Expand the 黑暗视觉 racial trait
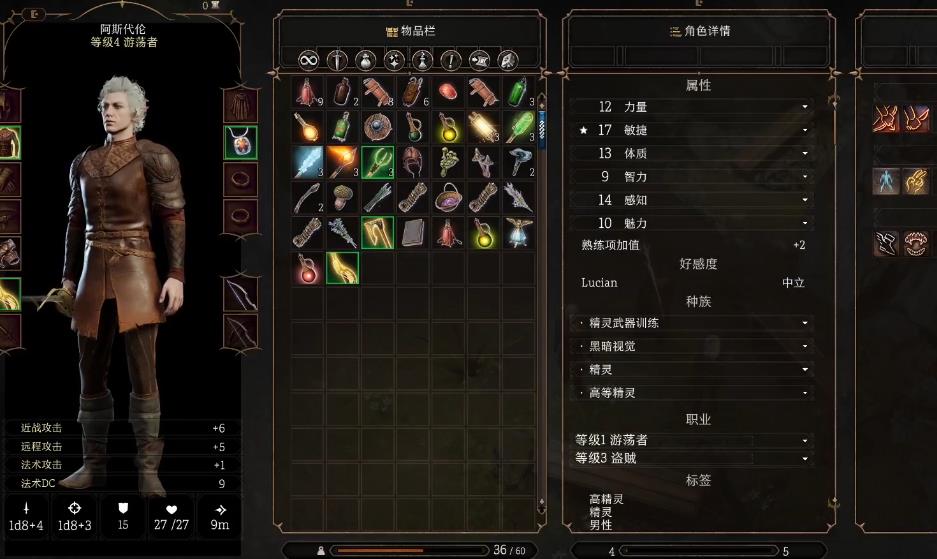937x559 pixels. pos(691,346)
